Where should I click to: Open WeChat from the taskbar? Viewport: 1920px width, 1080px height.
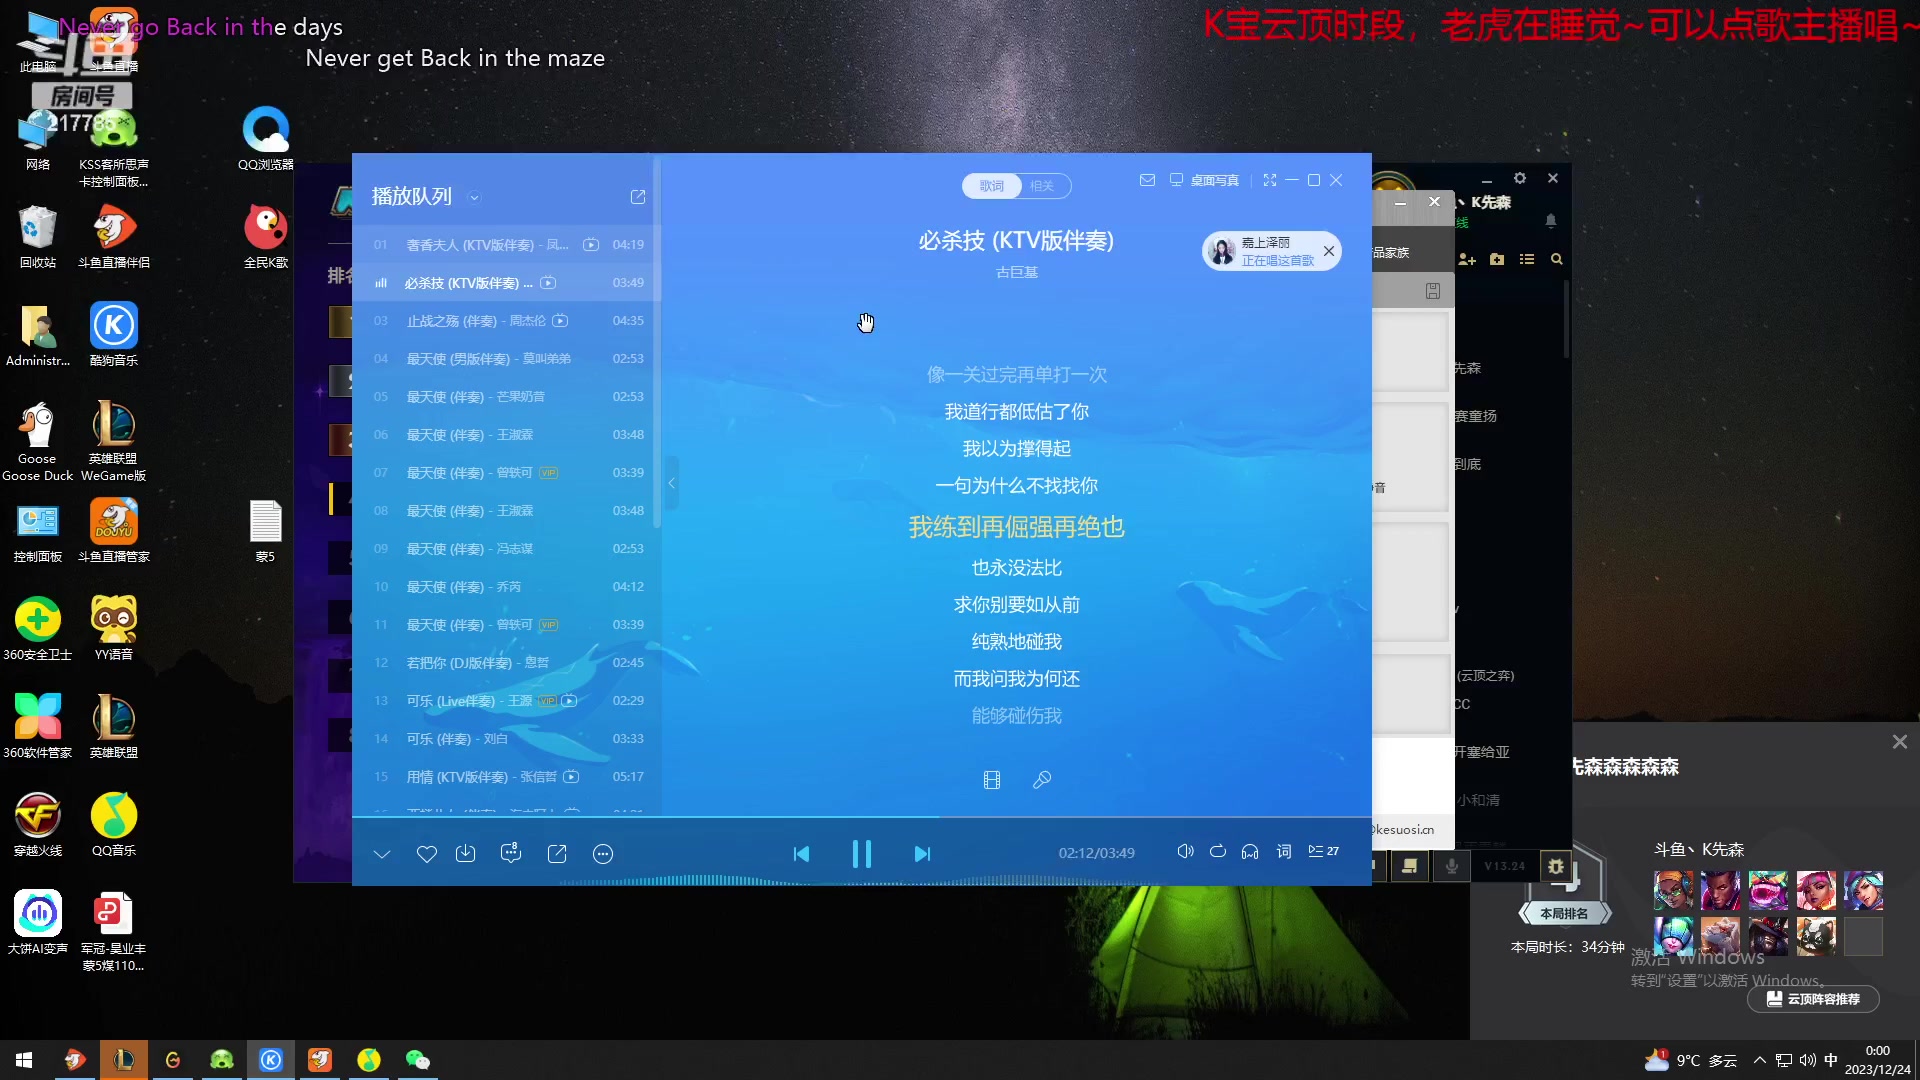(x=418, y=1060)
